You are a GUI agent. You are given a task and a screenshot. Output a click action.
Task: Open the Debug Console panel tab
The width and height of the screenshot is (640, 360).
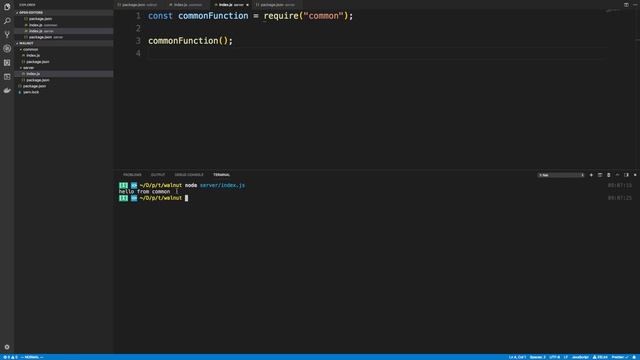point(189,175)
